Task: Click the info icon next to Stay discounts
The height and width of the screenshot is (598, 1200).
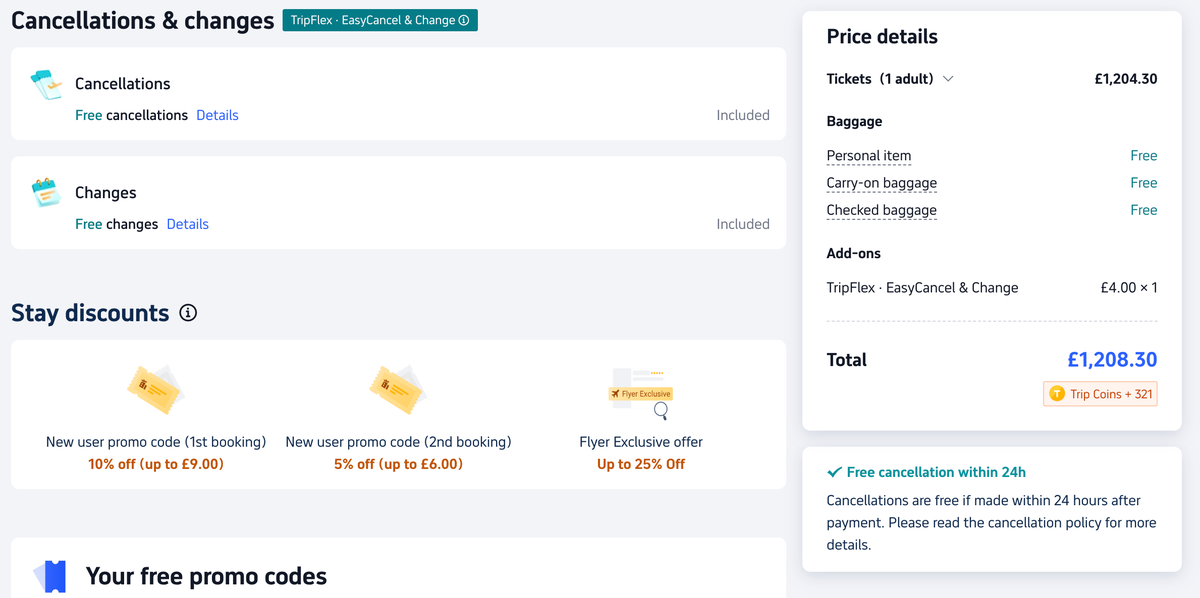Action: [188, 313]
